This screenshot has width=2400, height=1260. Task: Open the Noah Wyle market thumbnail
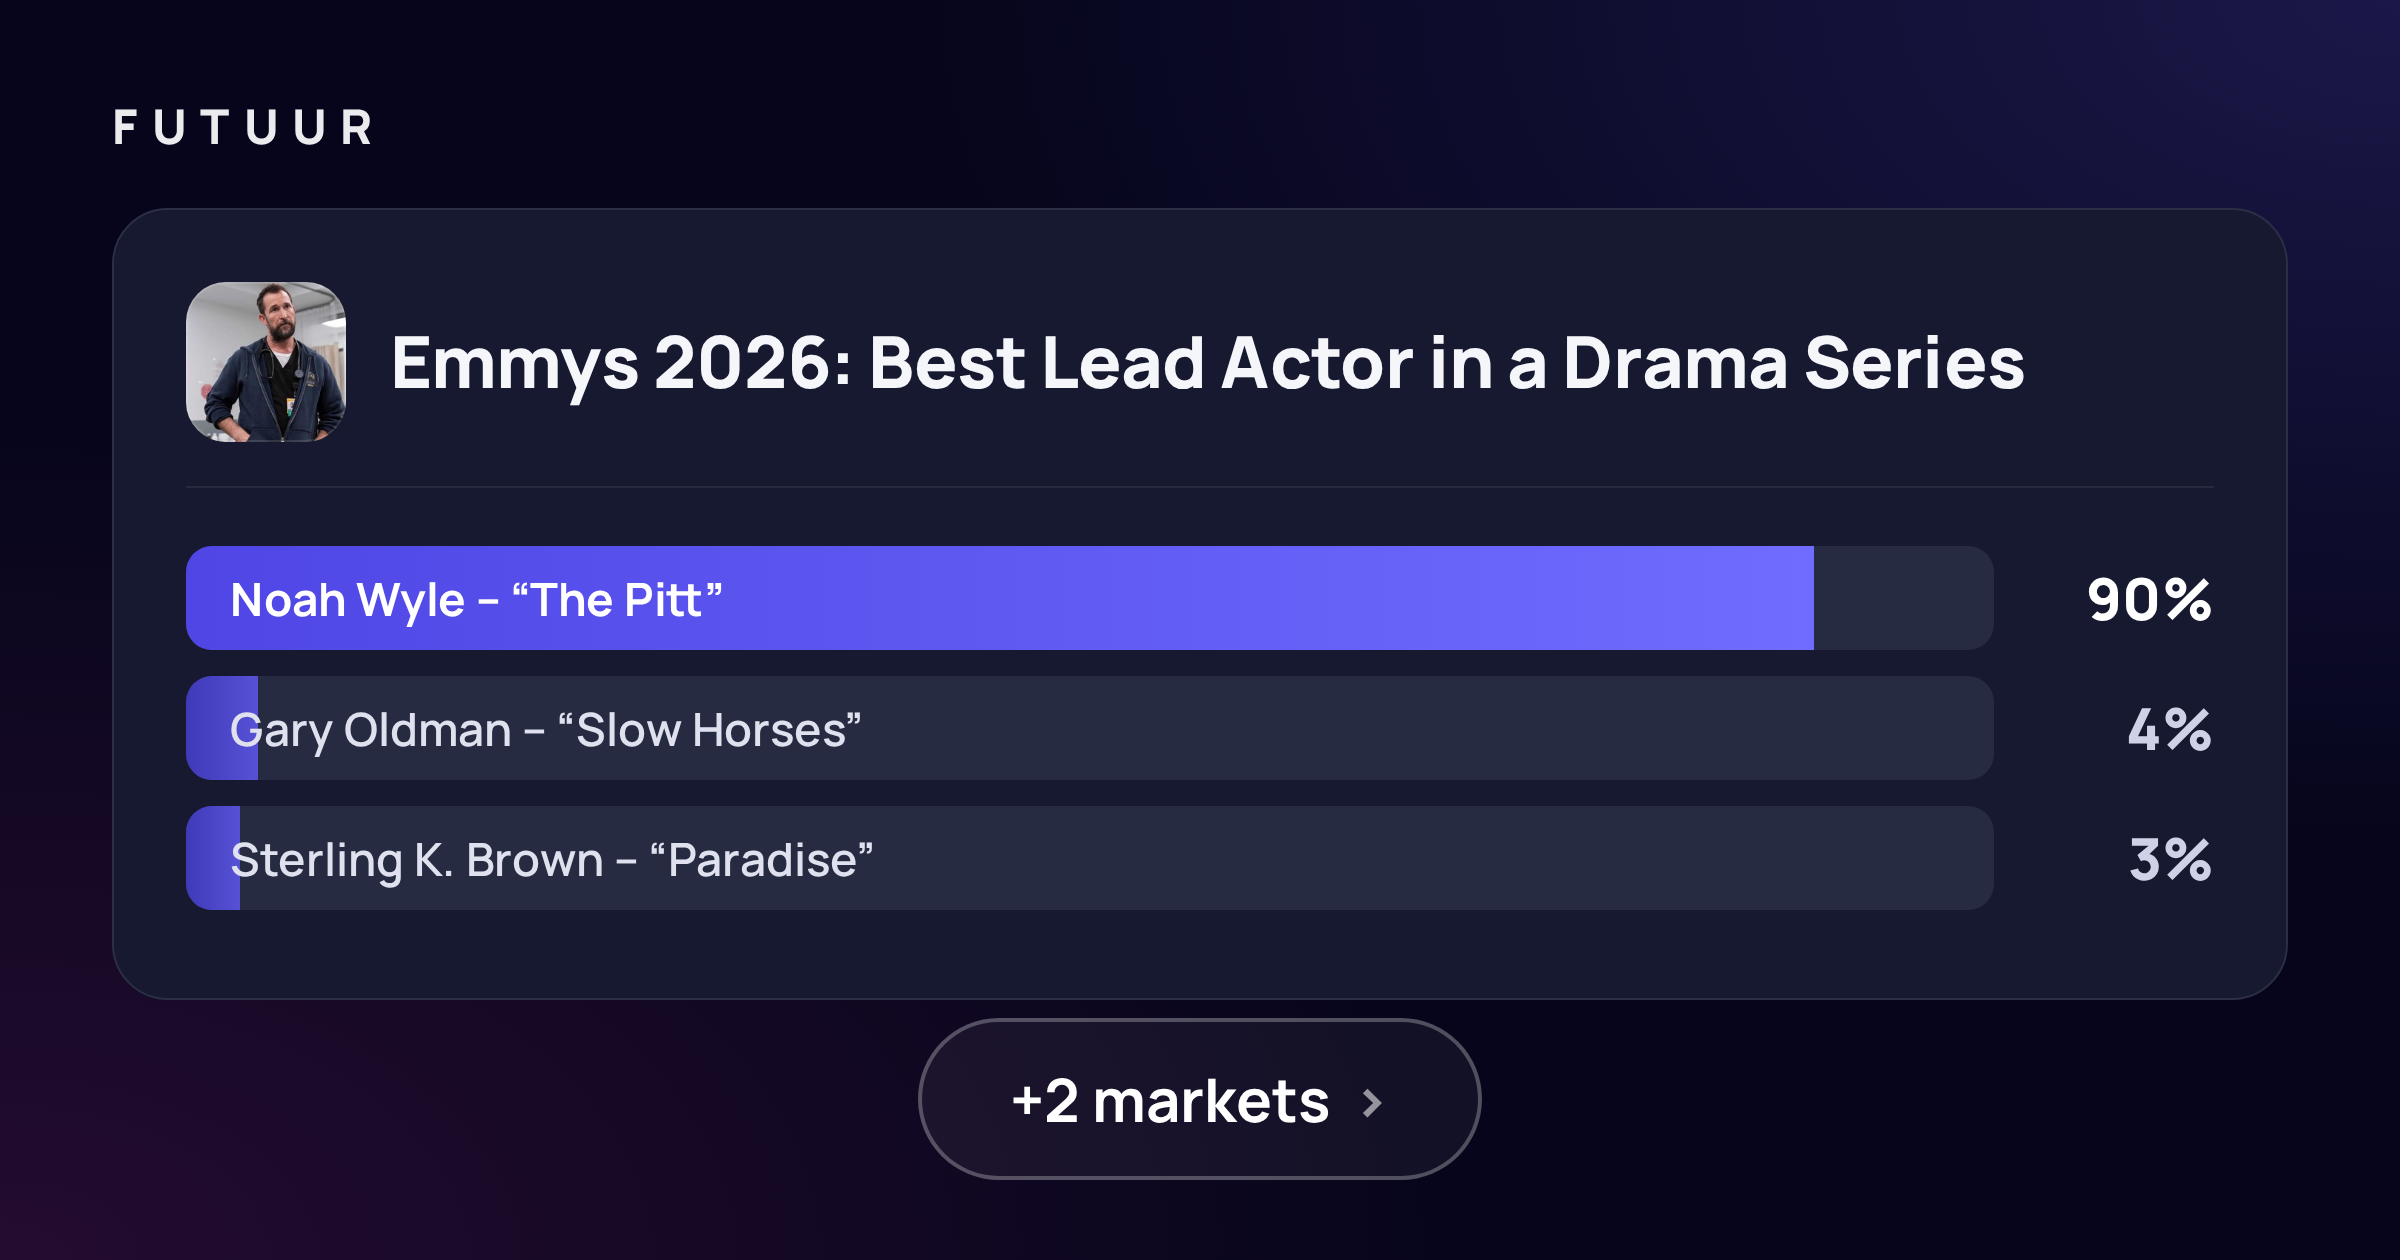tap(266, 362)
